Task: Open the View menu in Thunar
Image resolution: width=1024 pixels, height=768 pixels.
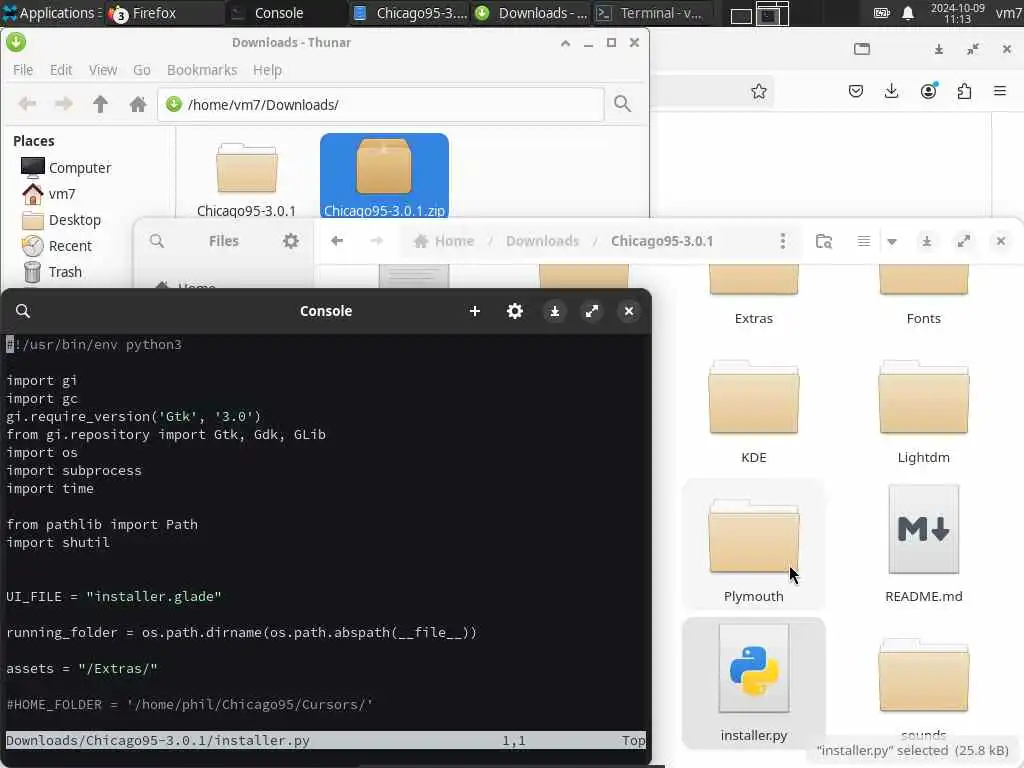Action: click(x=103, y=70)
